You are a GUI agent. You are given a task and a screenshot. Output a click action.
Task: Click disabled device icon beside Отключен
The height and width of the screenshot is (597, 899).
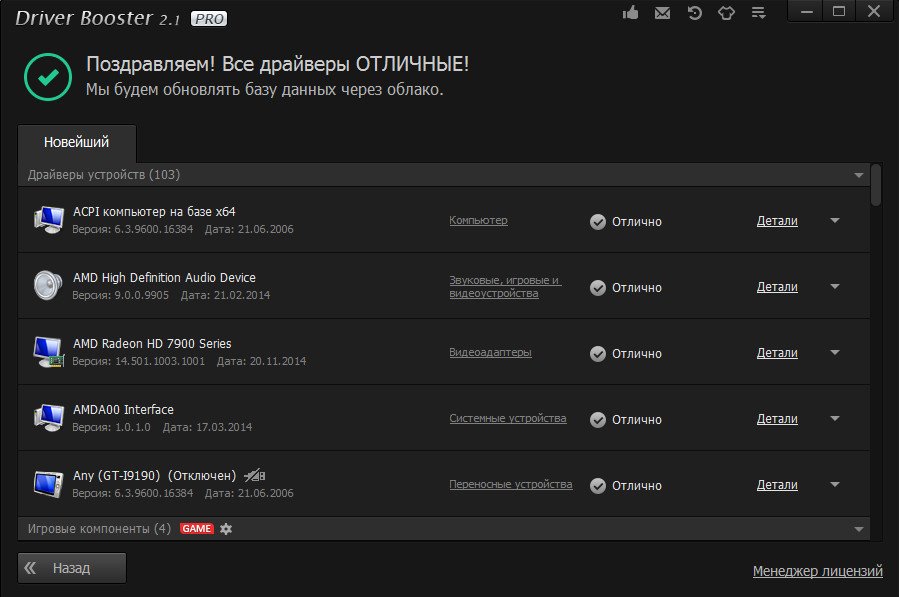(254, 475)
